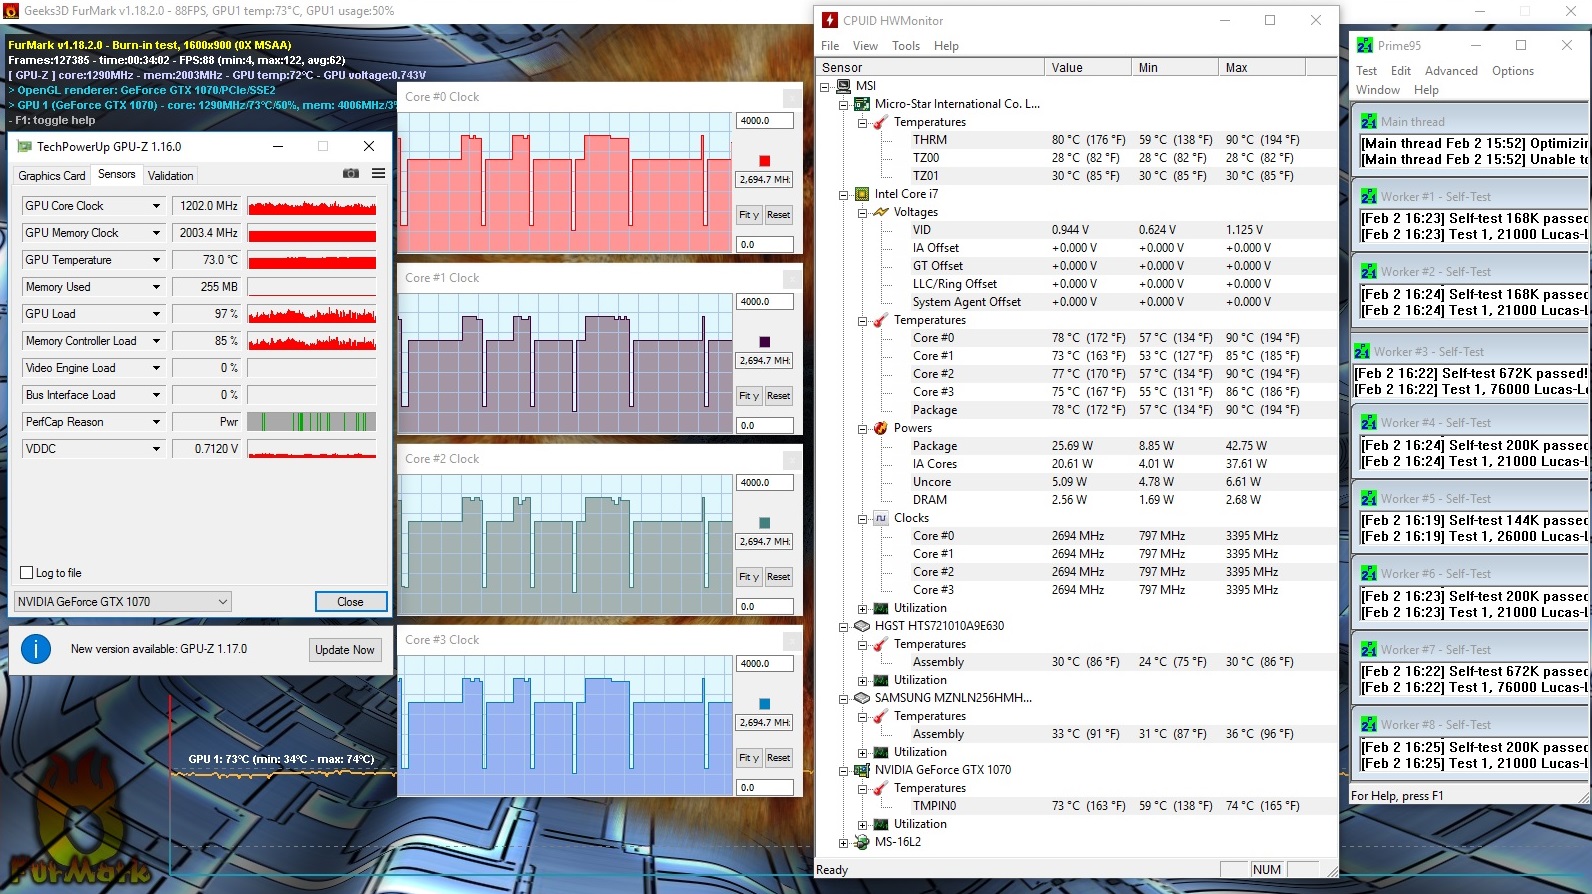Click Reset button on Core #0 Clock graph

coord(779,215)
